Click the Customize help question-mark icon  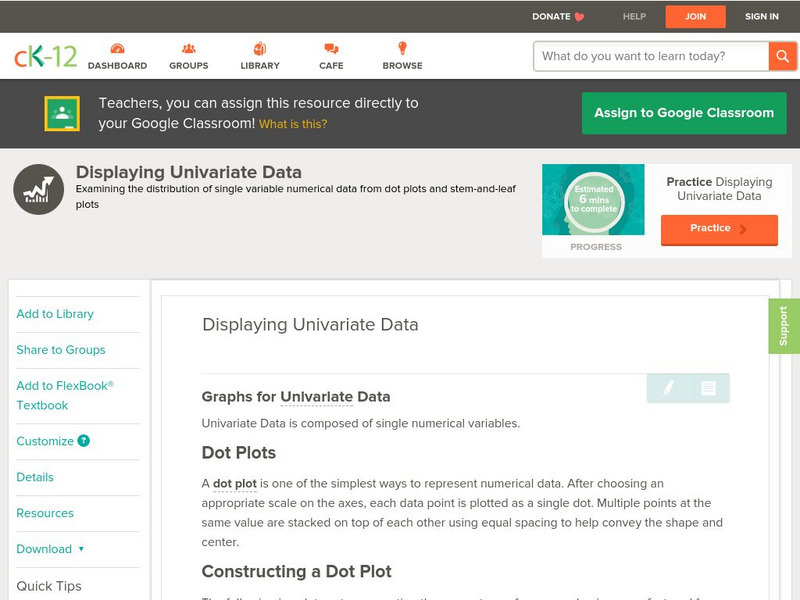tap(84, 441)
